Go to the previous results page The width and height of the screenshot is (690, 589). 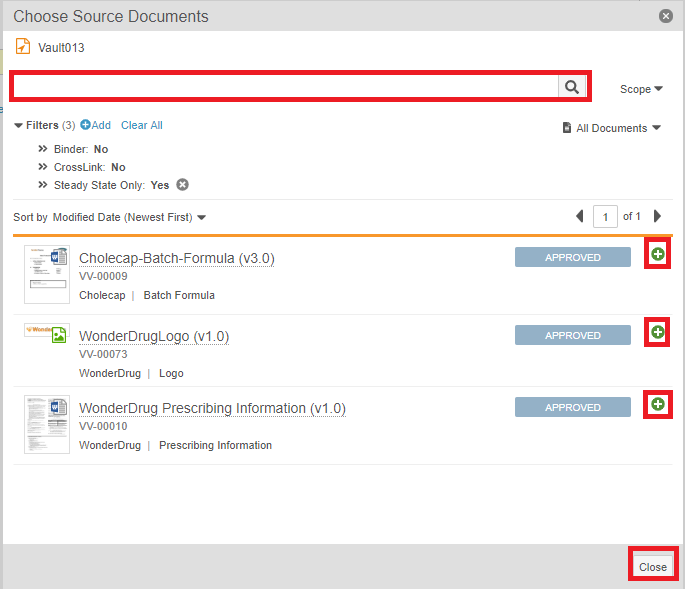579,216
